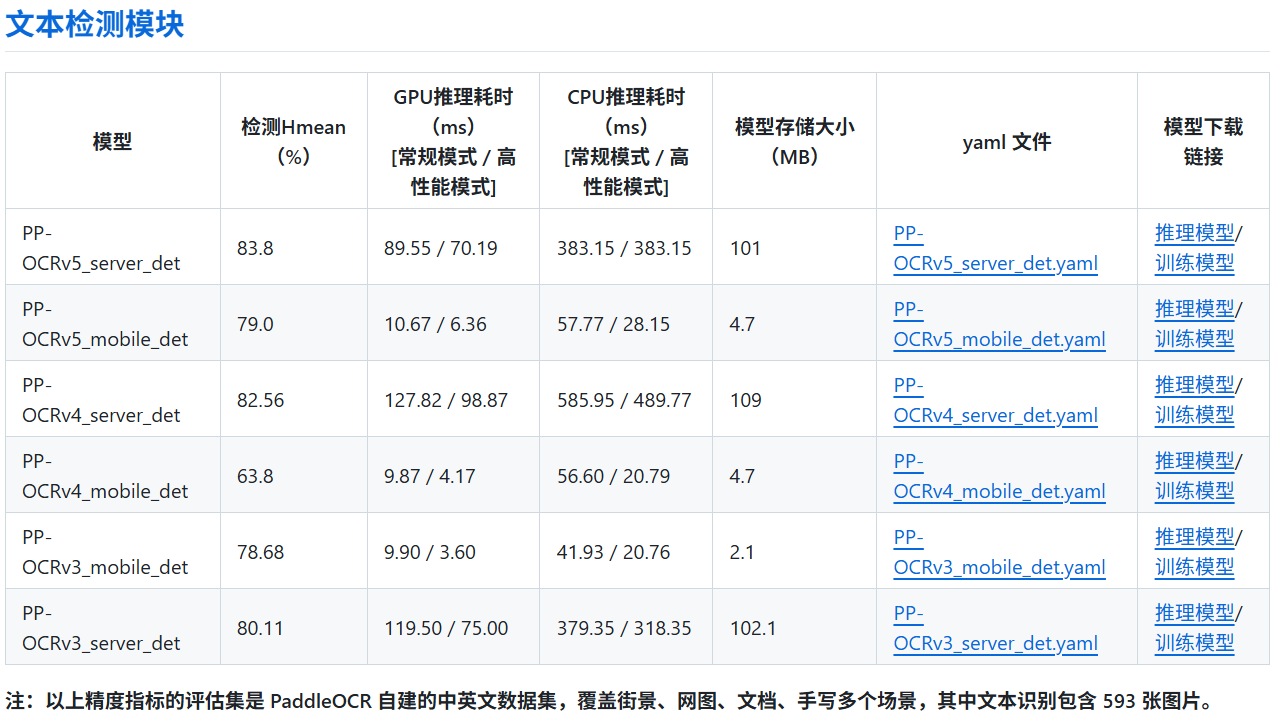Viewport: 1277px width, 723px height.
Task: Click CPU time 585.95 / 489.77
Action: point(624,400)
